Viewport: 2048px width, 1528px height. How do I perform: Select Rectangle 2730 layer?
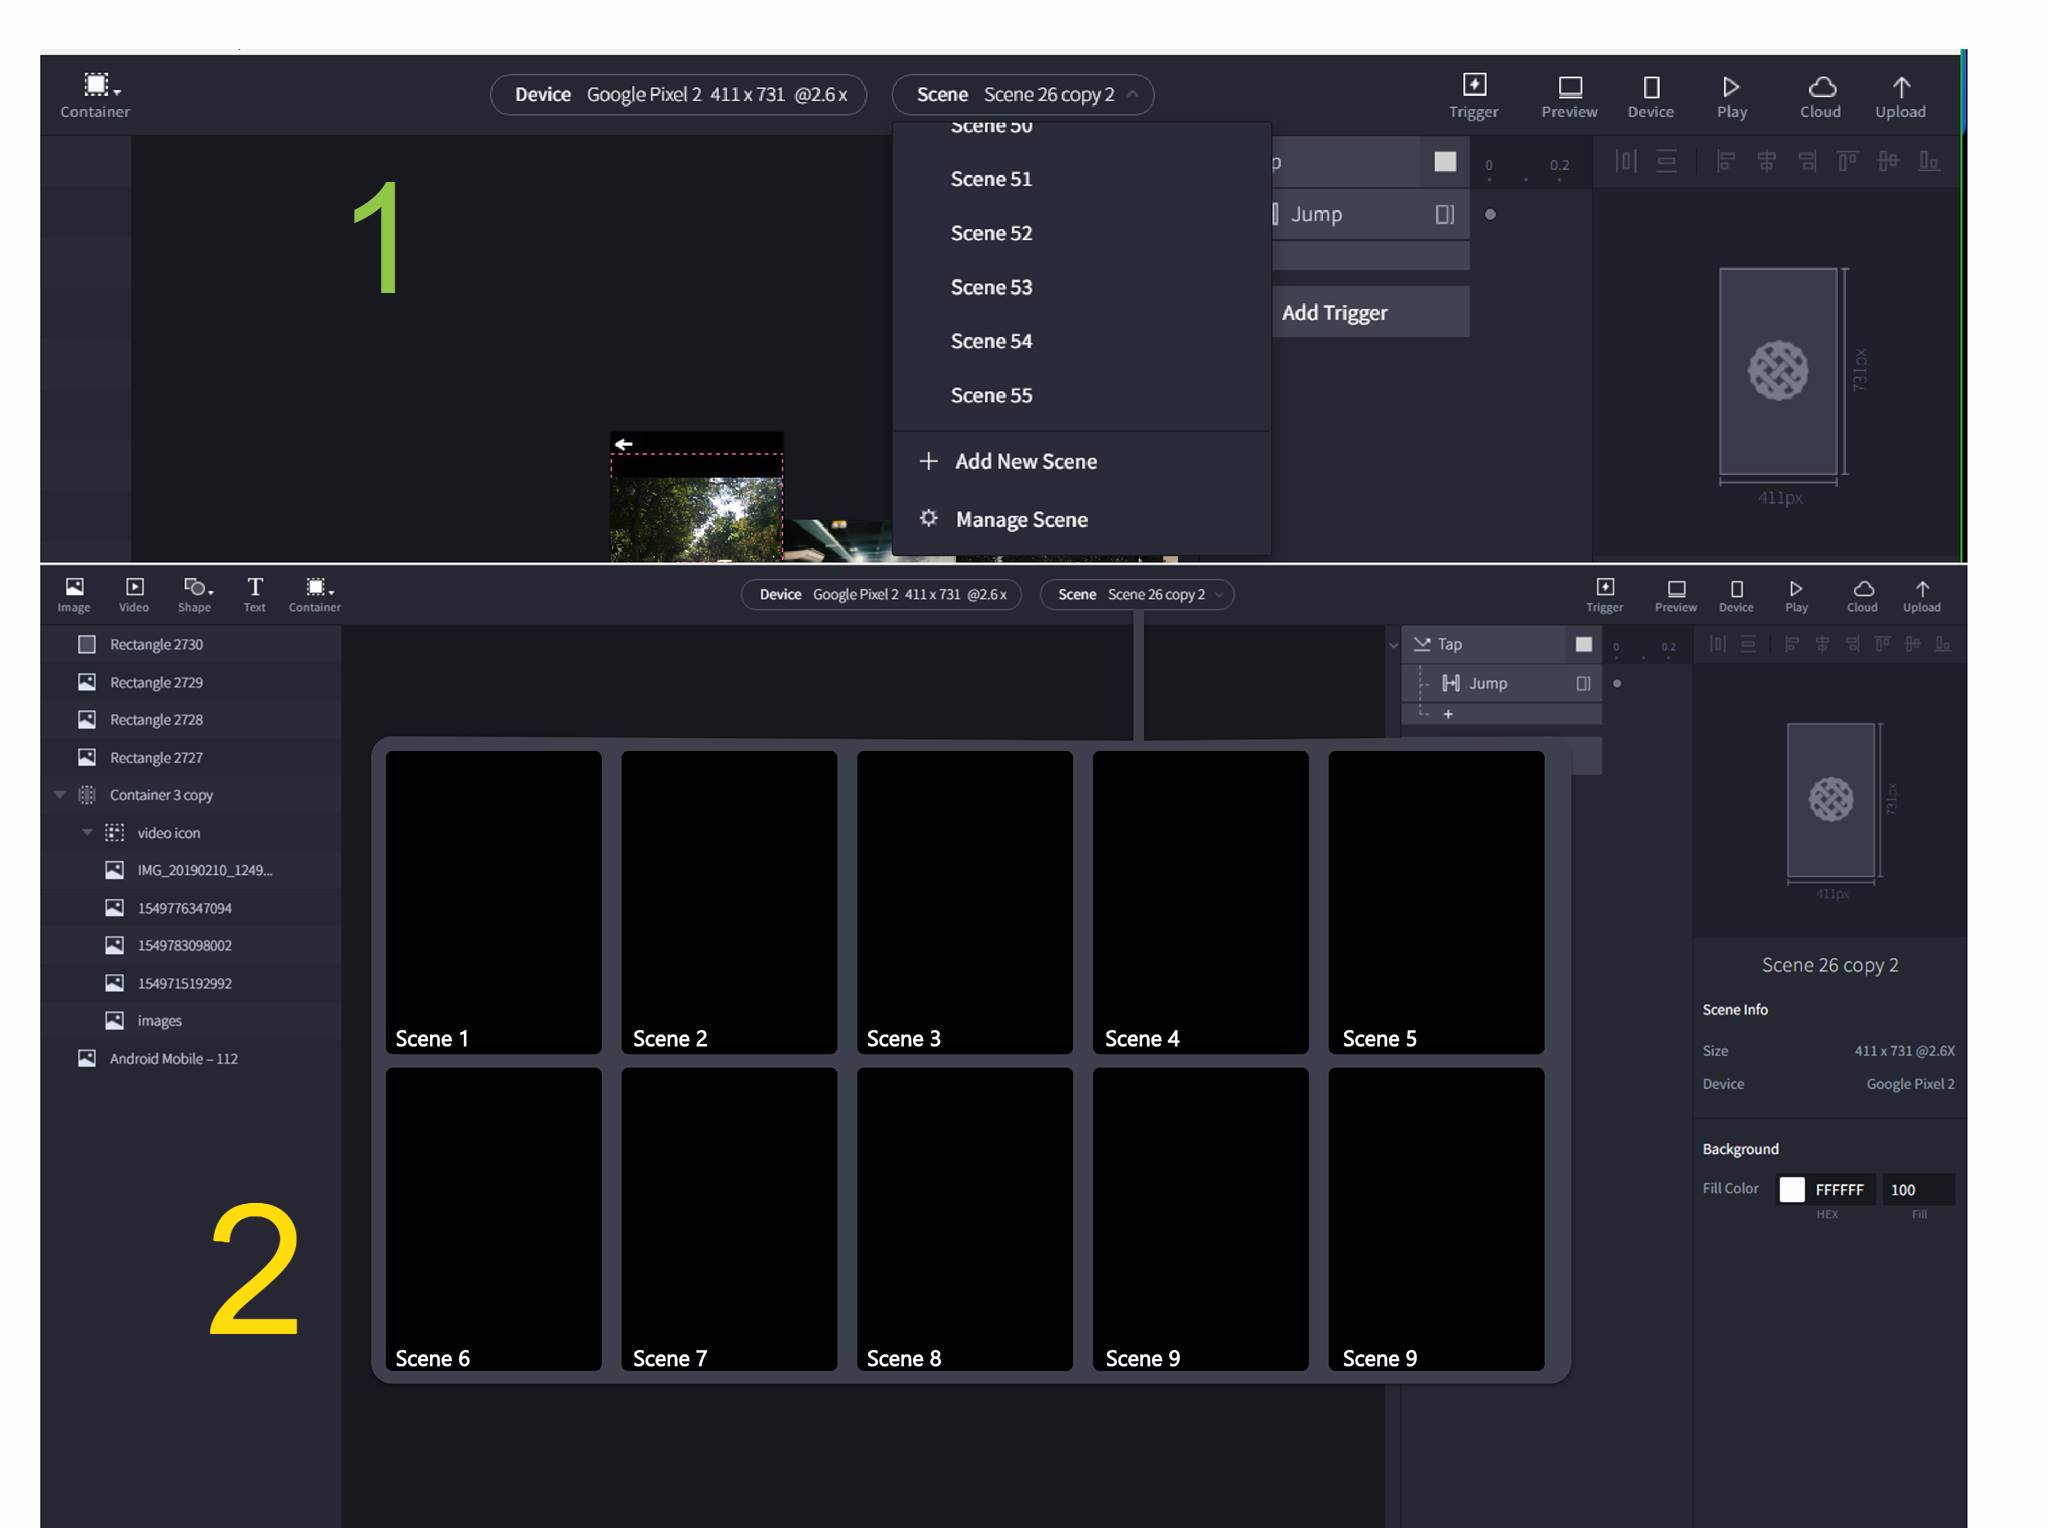190,644
